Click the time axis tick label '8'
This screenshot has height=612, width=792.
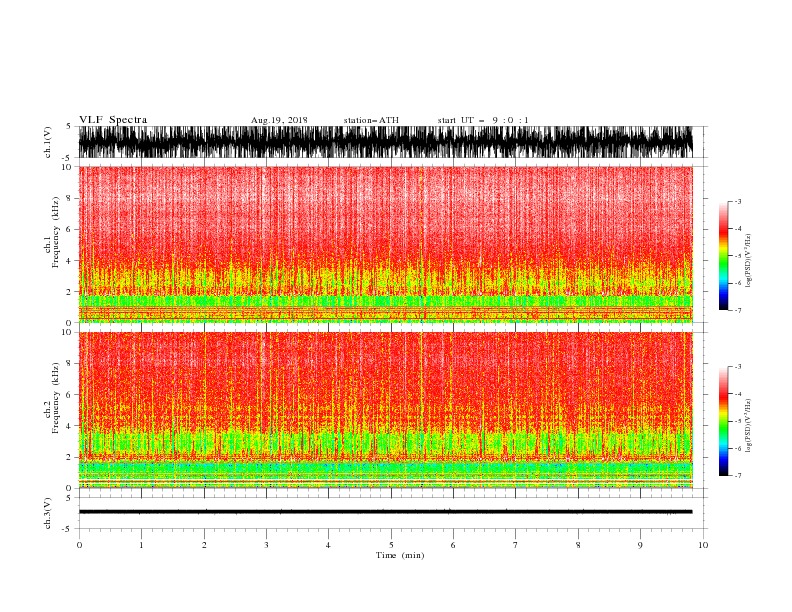(578, 545)
